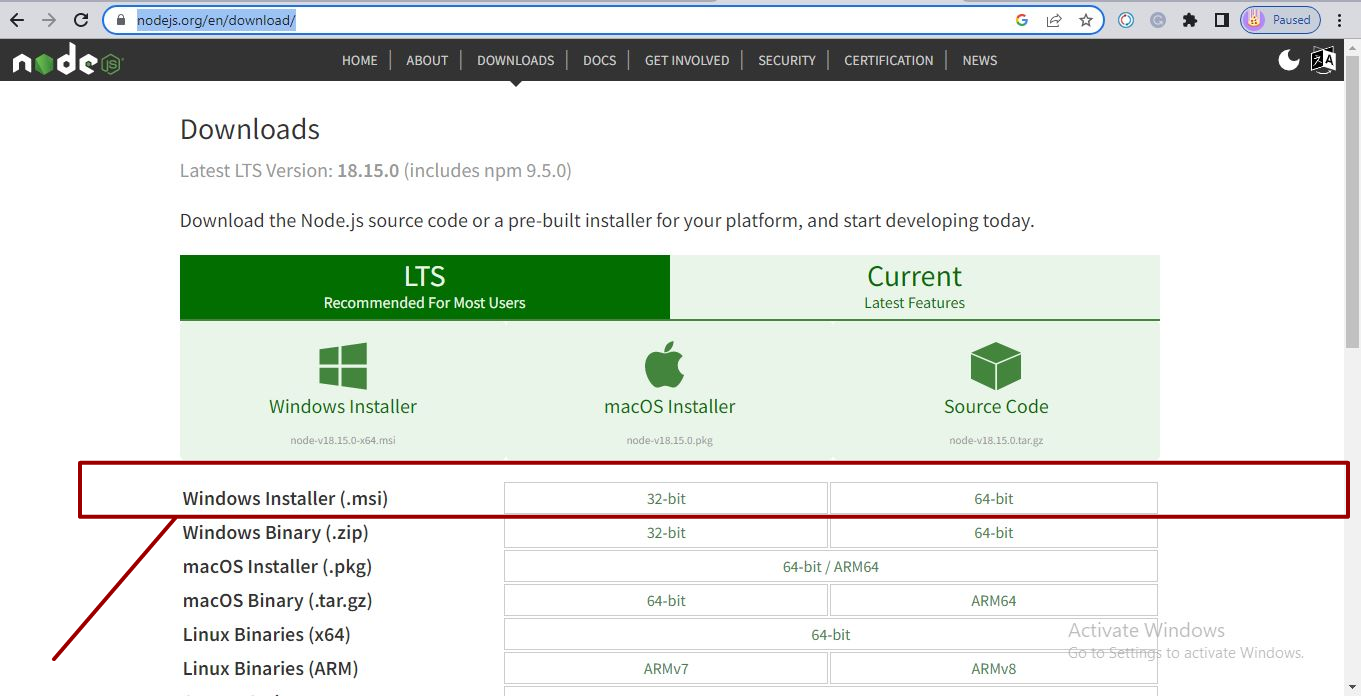Screen dimensions: 1361x696
Task: Download node-v18.15.0.pkg link
Action: [x=670, y=440]
